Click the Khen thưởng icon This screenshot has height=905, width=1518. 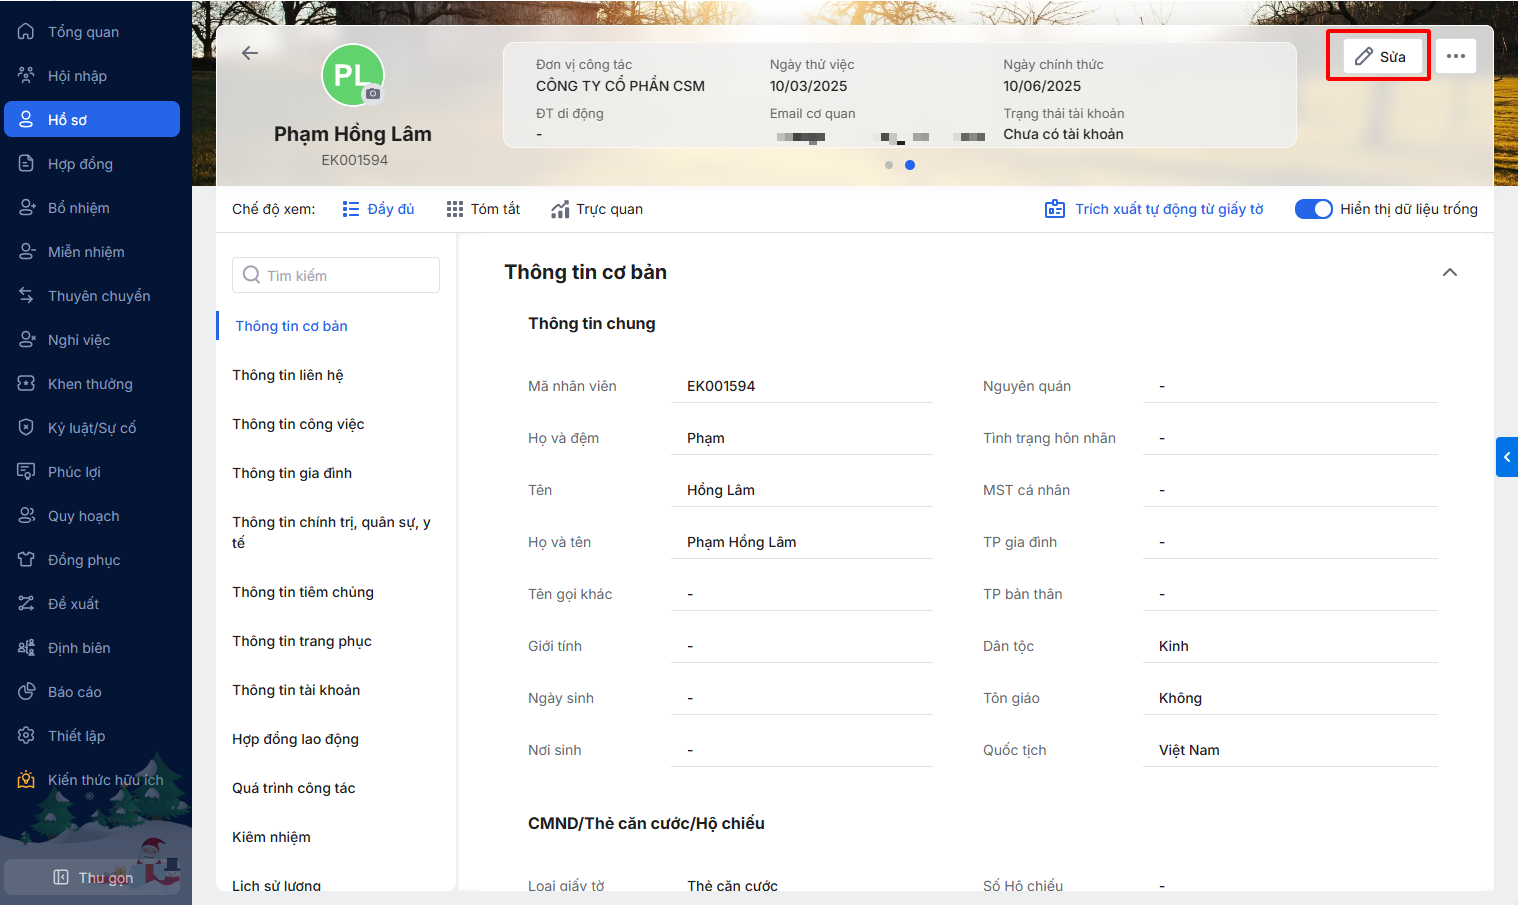click(26, 384)
